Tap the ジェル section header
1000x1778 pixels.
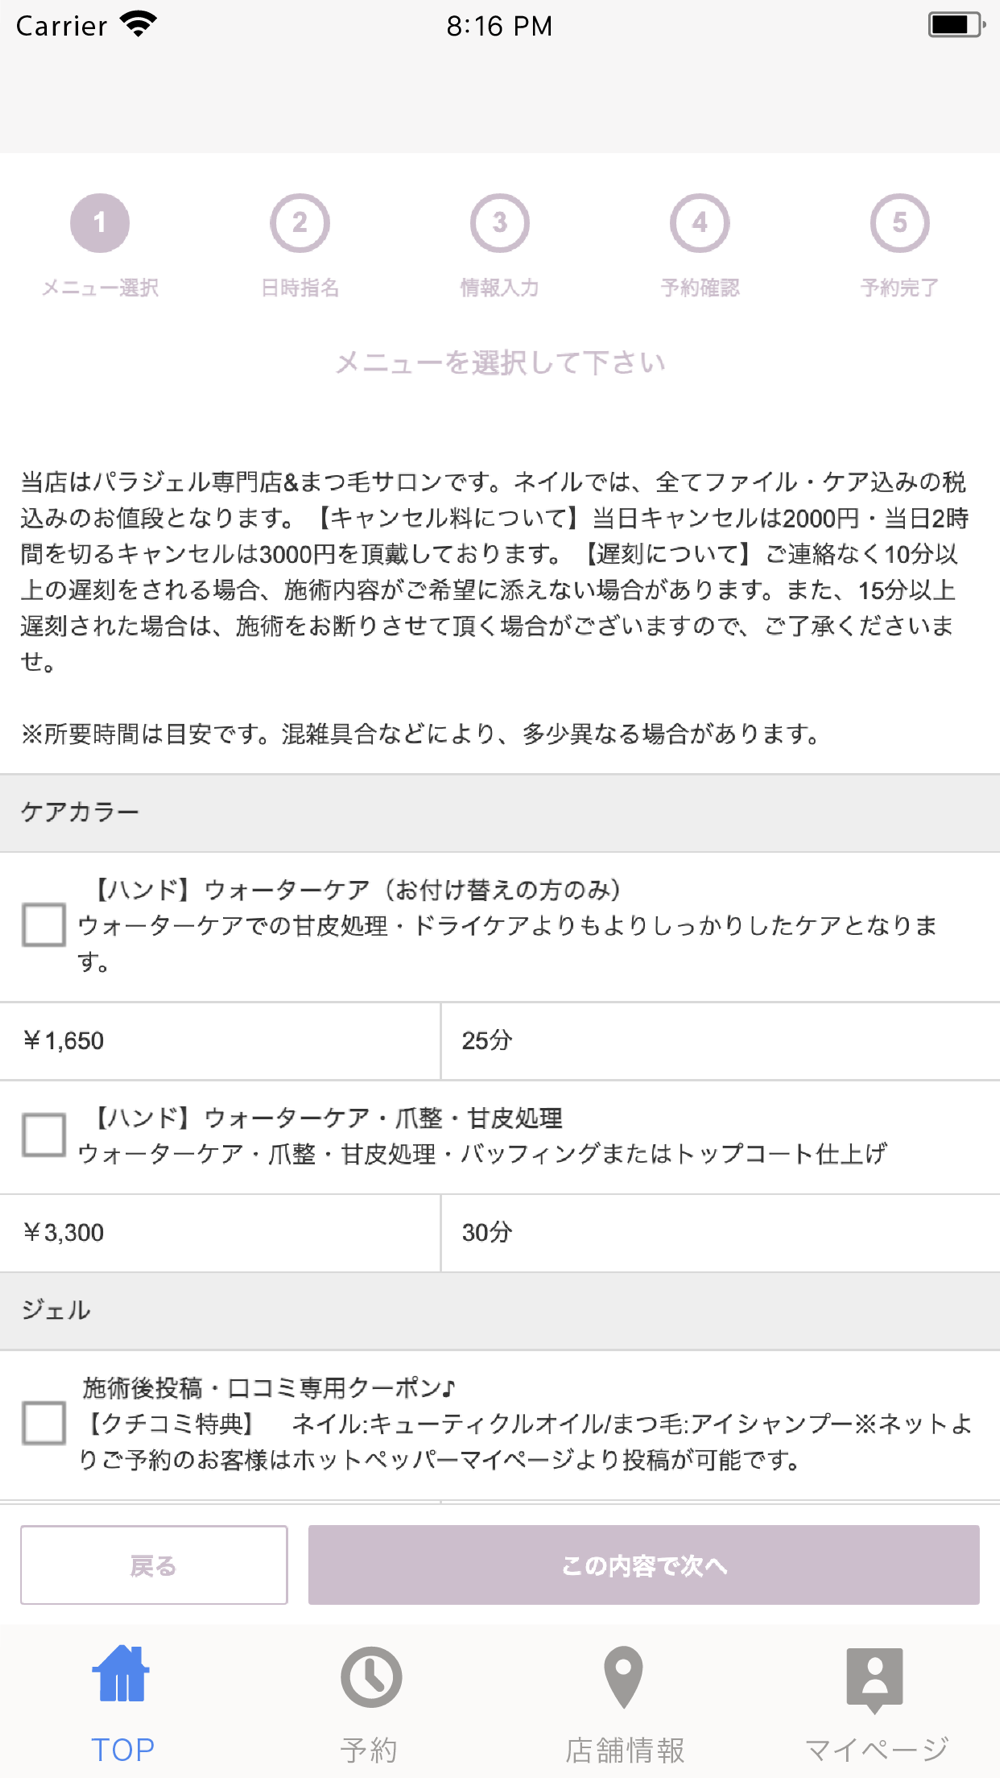[500, 1310]
